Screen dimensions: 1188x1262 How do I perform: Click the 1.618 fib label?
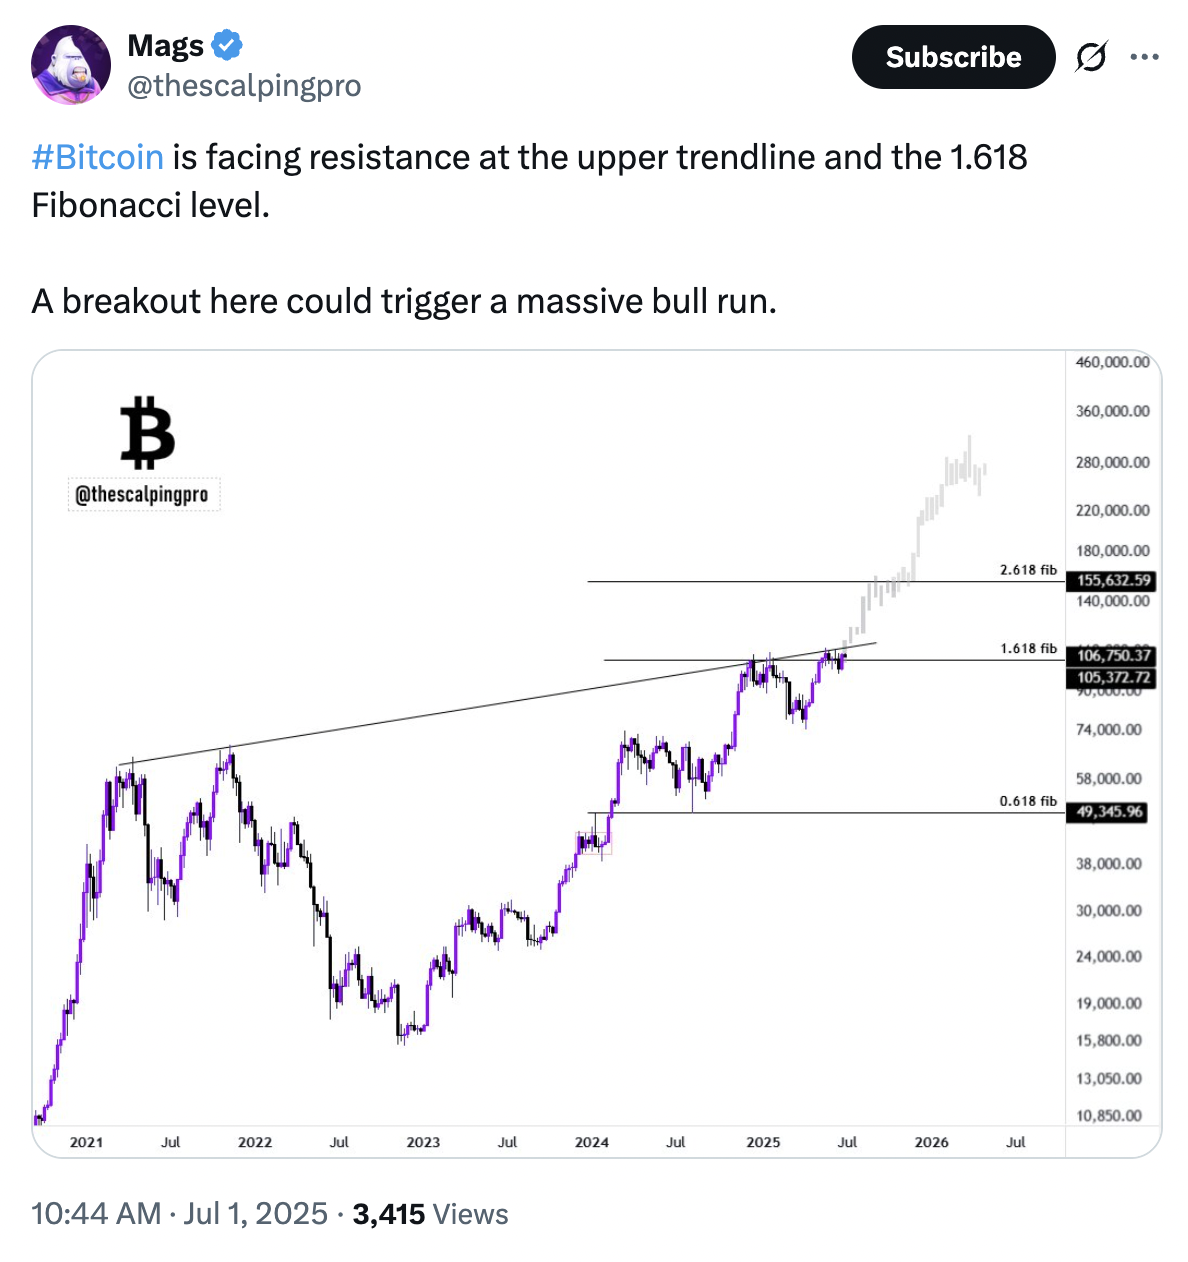coord(1028,649)
